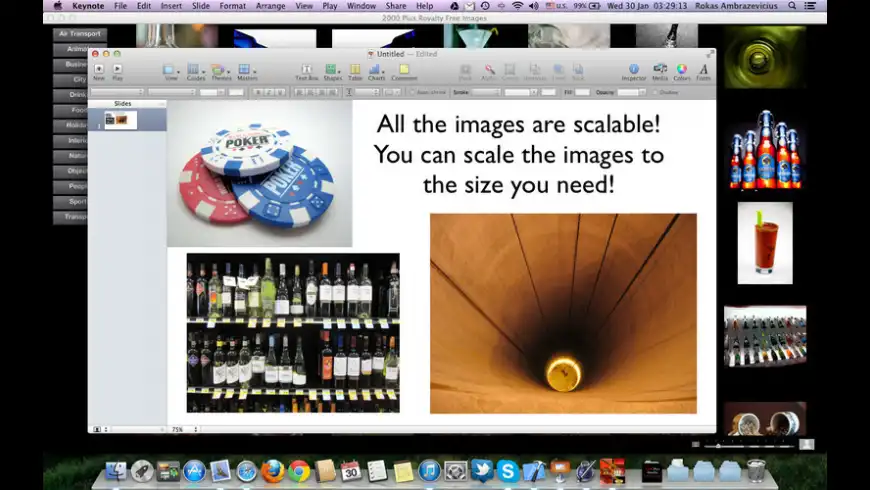Click the Group toolbar icon
Screen dimensions: 870x490
pyautogui.click(x=509, y=72)
